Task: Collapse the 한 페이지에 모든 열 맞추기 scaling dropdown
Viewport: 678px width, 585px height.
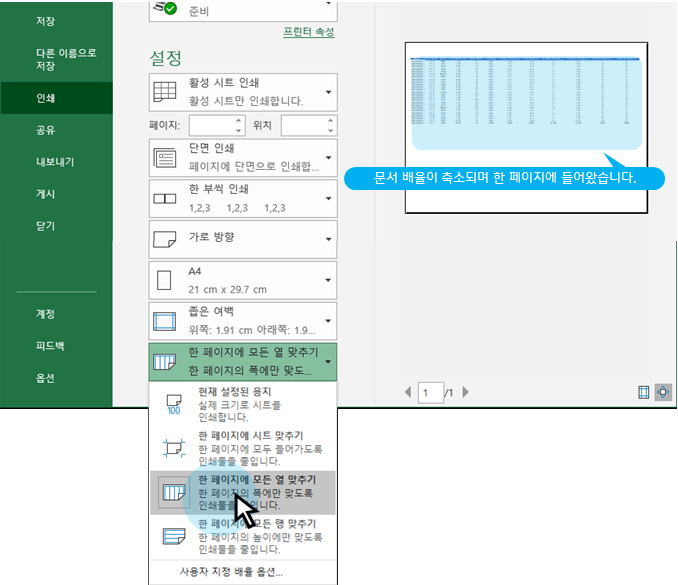Action: pos(243,362)
